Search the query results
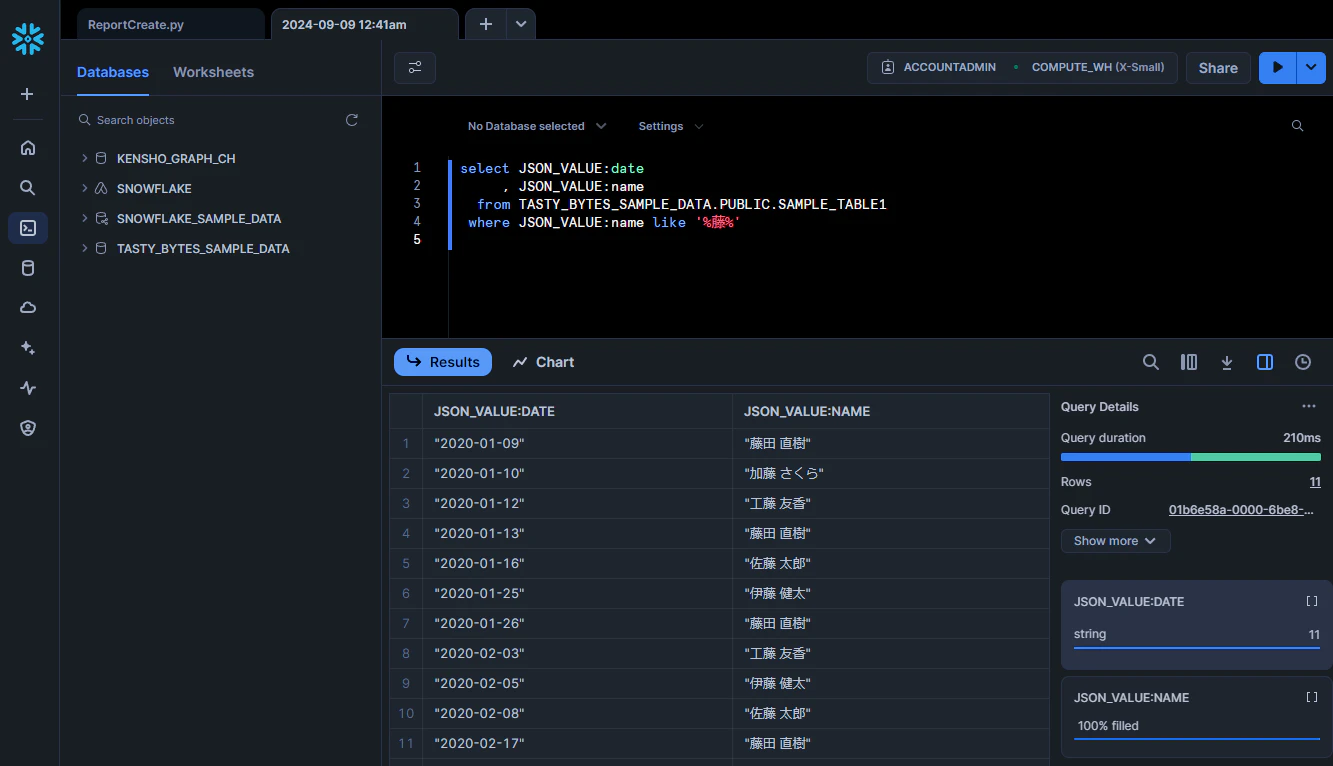This screenshot has height=766, width=1333. click(x=1151, y=362)
